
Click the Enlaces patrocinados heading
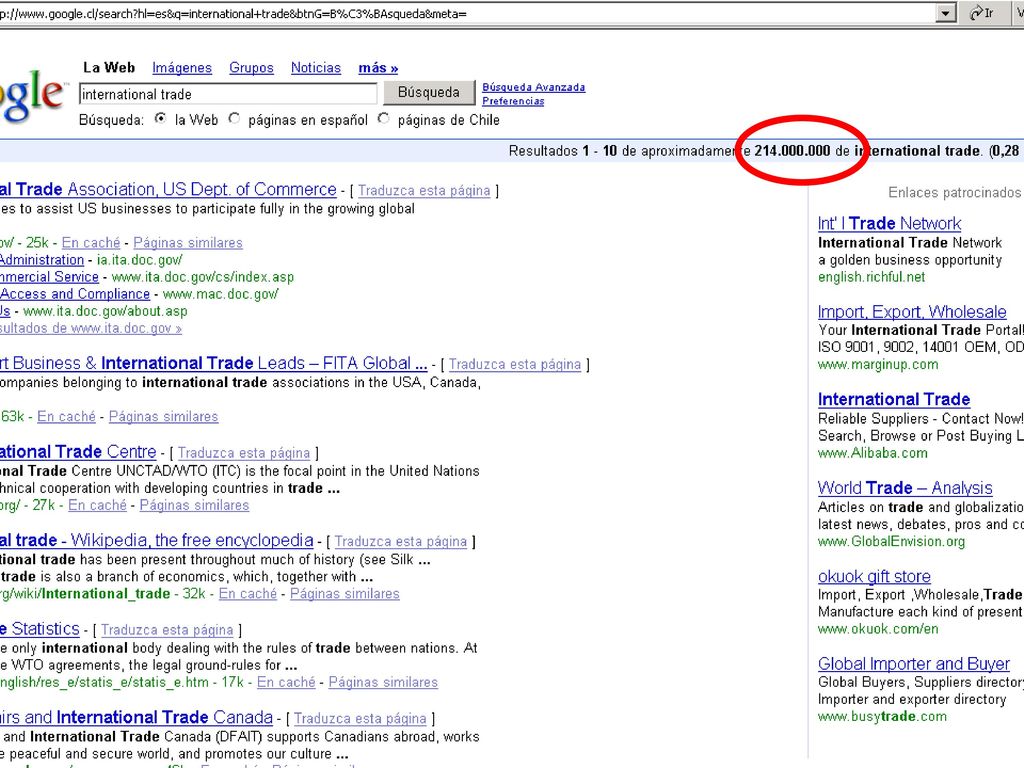click(x=954, y=192)
